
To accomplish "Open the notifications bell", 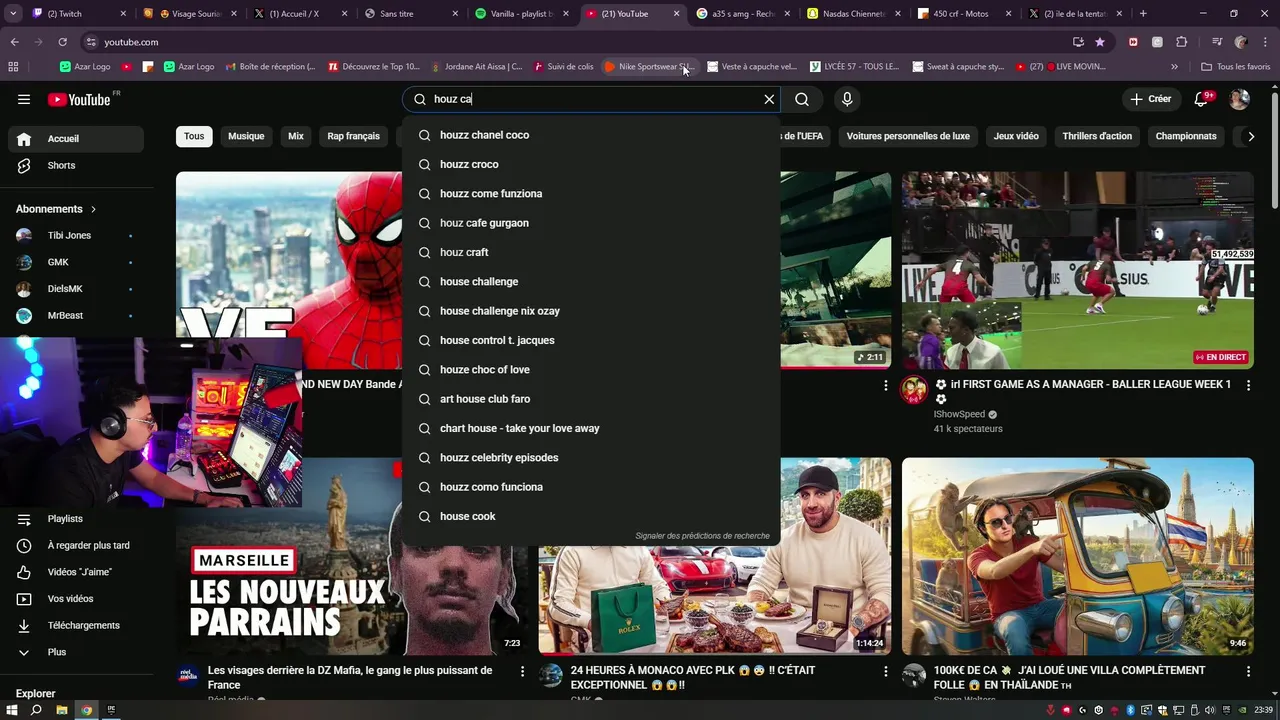I will coord(1203,99).
